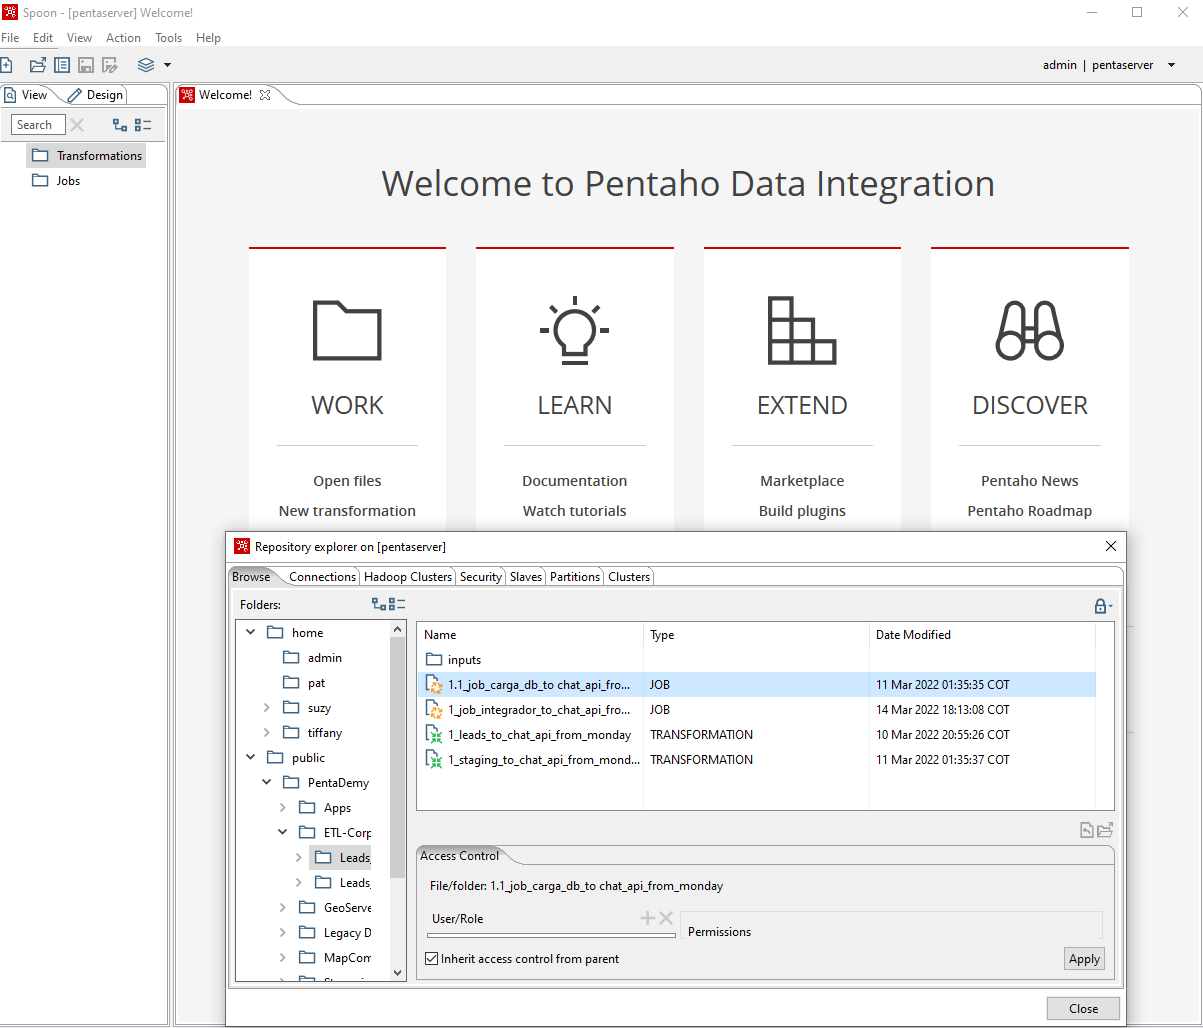Screen dimensions: 1203x1028
Task: Click the New transformation link
Action: [347, 511]
